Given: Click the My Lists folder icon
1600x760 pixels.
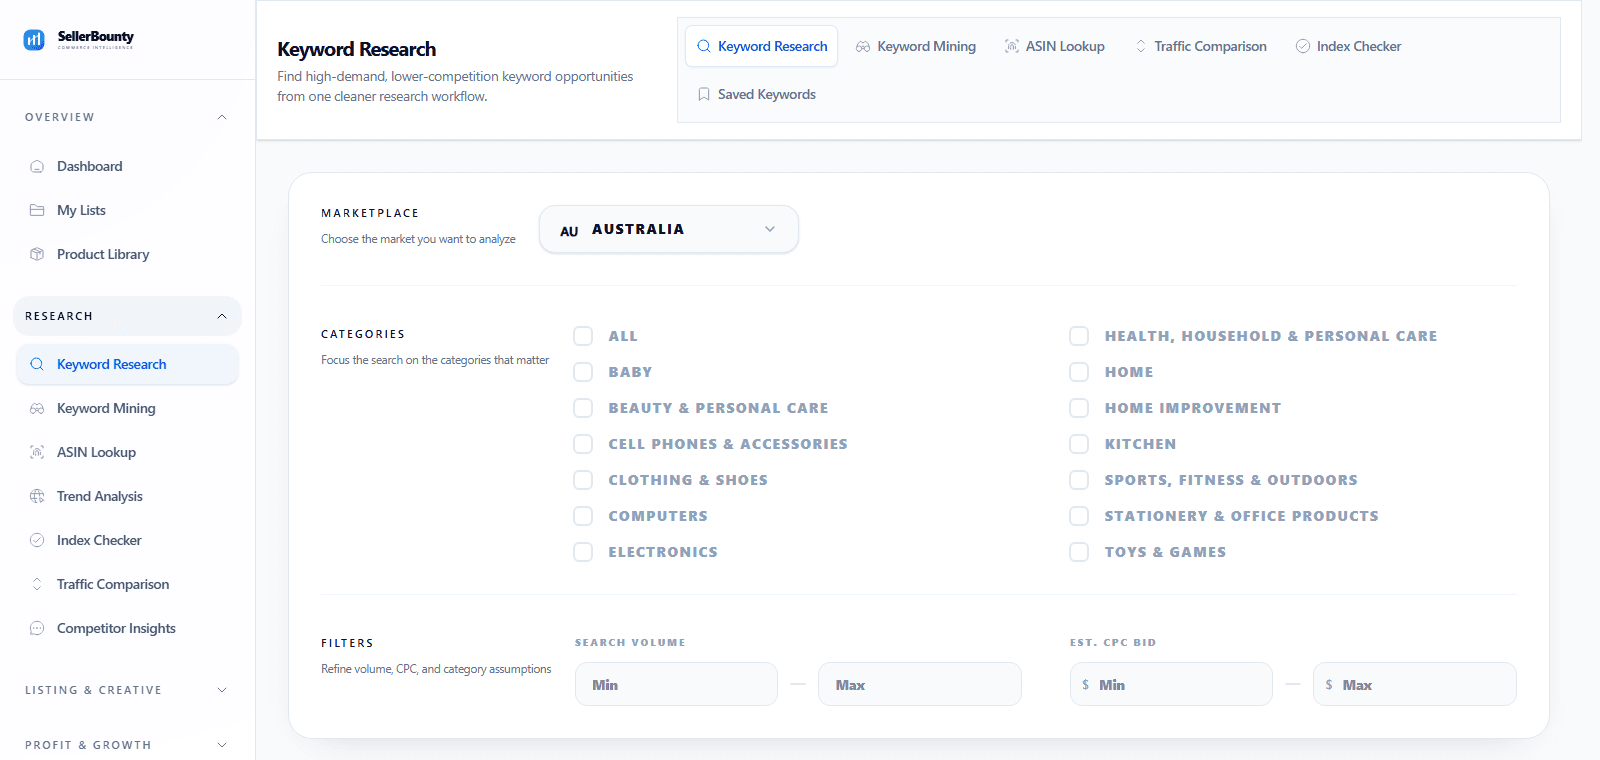Looking at the screenshot, I should pos(37,211).
